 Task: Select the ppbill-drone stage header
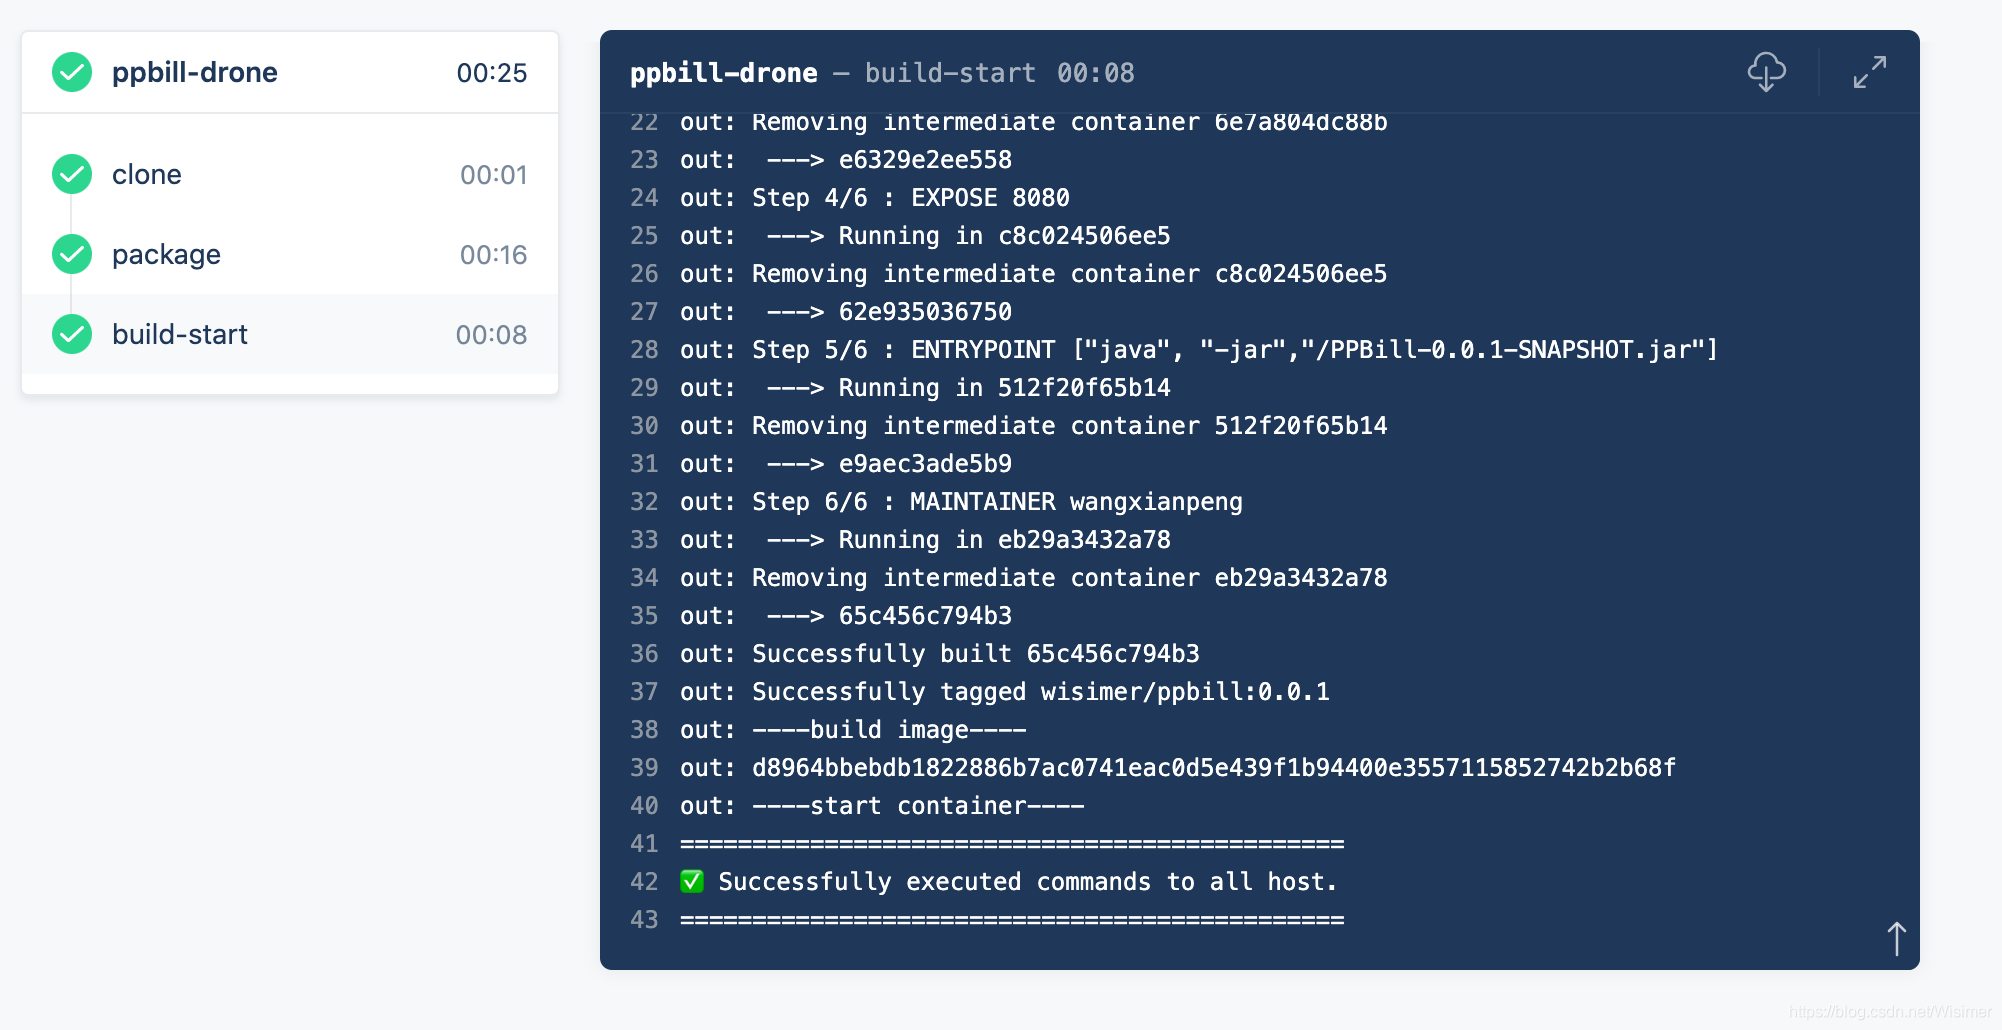[x=290, y=72]
